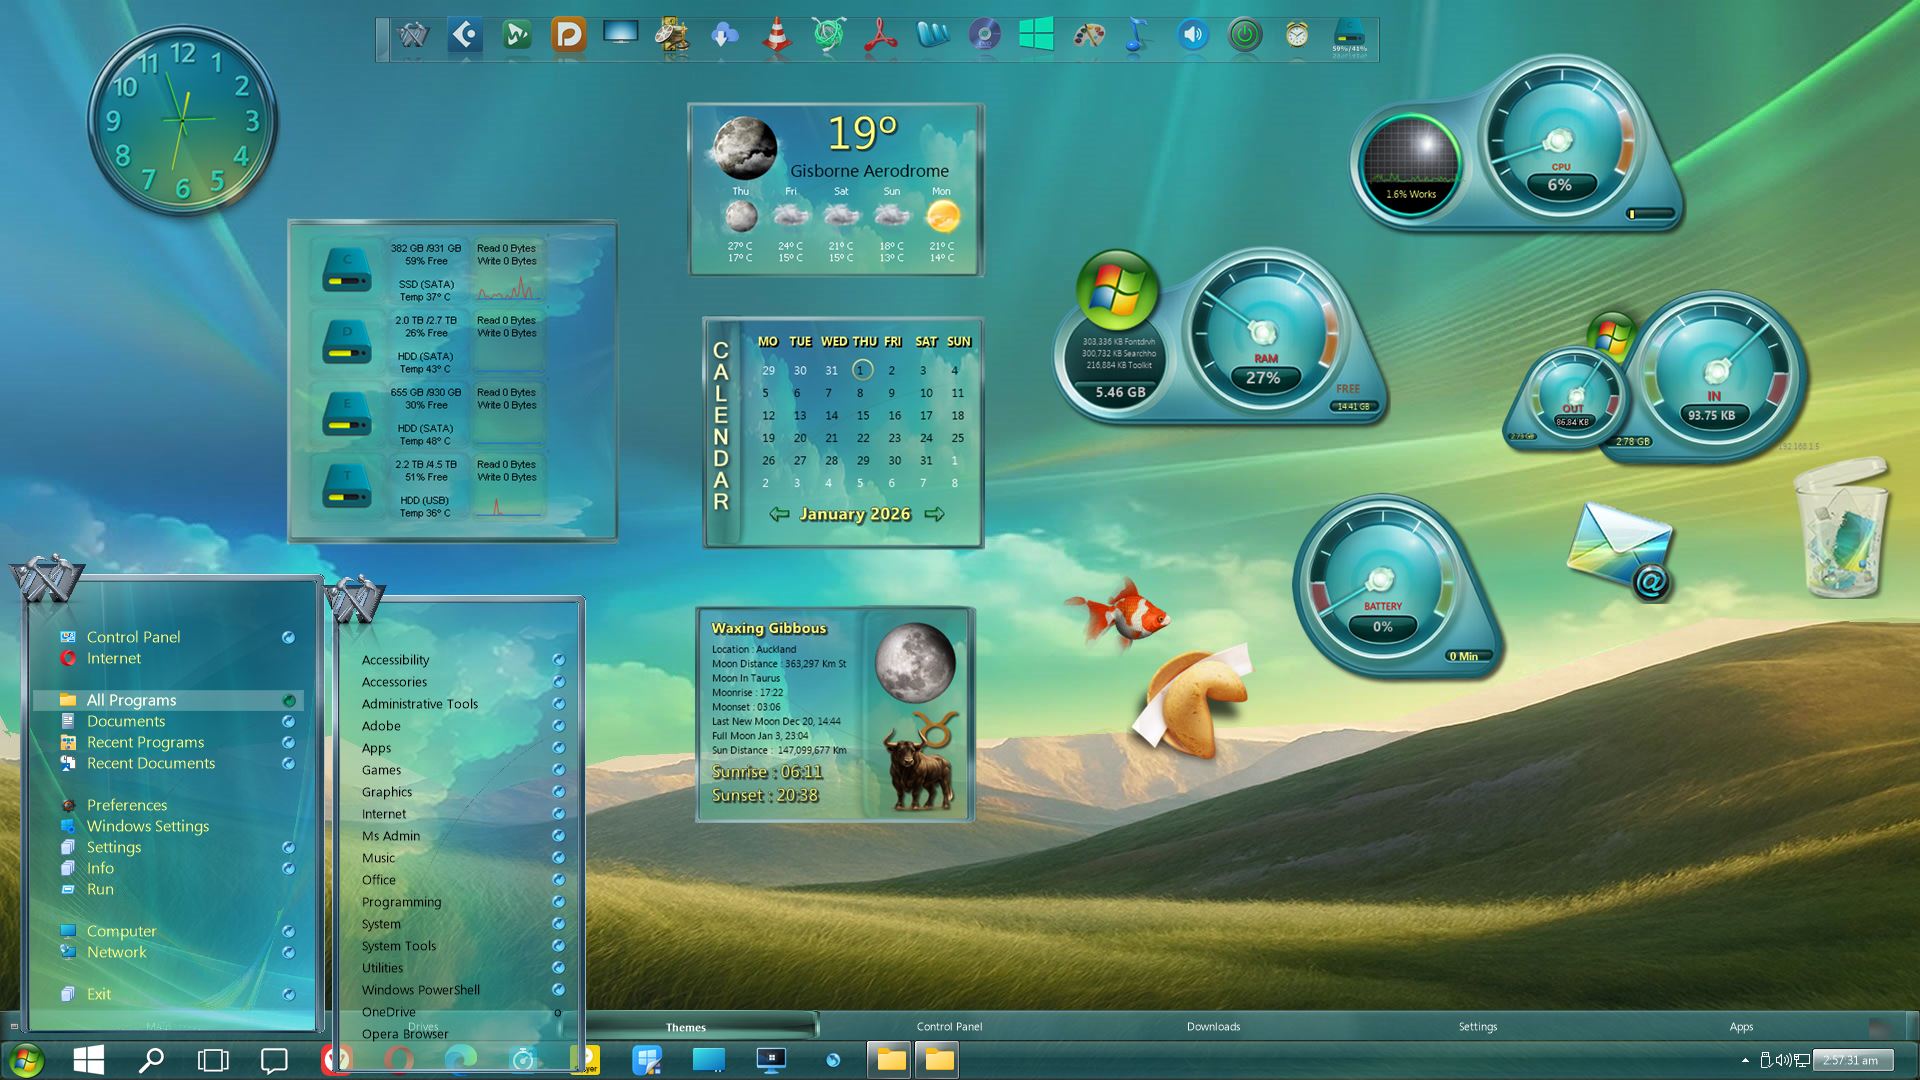The height and width of the screenshot is (1080, 1920).
Task: Click the Exit menu button
Action: tap(98, 994)
